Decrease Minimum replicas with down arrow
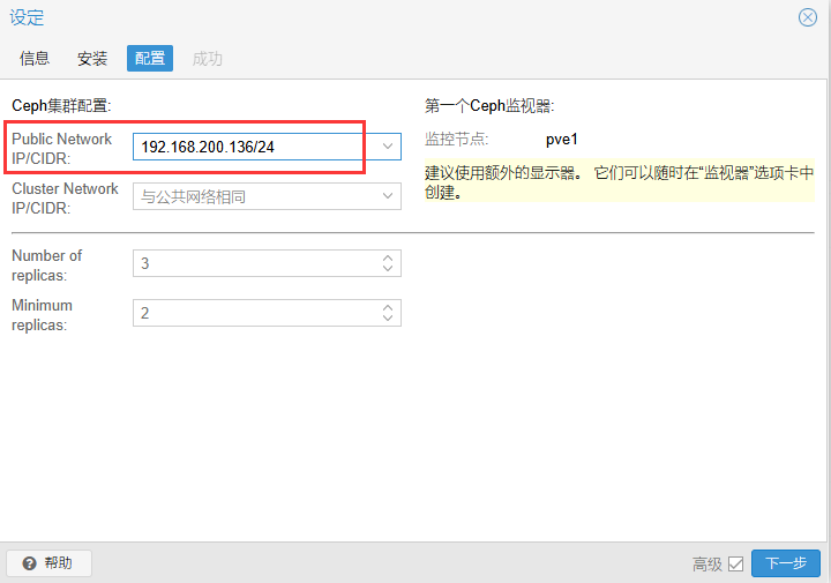Image resolution: width=831 pixels, height=583 pixels. pyautogui.click(x=388, y=319)
